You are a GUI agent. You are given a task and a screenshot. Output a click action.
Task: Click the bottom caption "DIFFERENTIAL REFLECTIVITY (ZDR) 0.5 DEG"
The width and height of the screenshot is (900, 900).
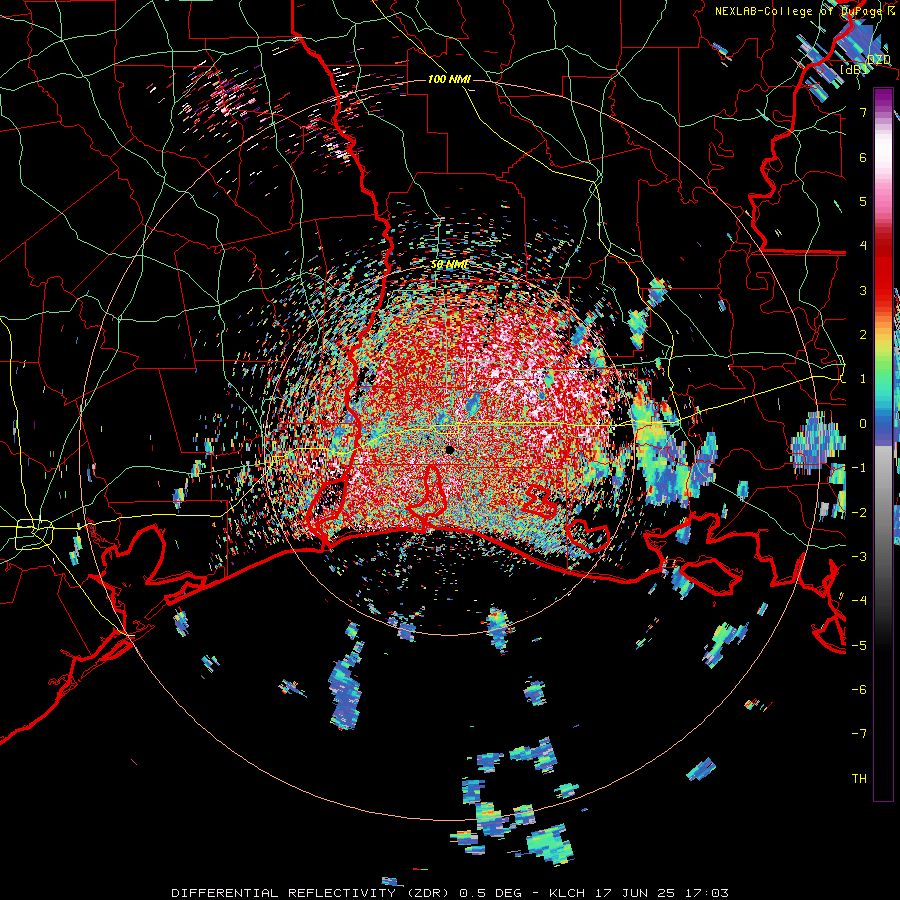(x=346, y=893)
